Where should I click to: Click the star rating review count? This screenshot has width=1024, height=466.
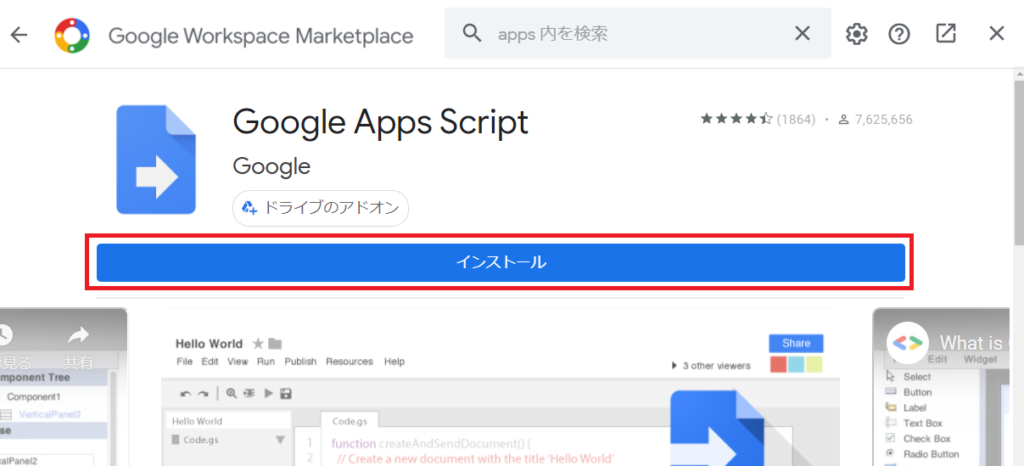click(x=798, y=119)
